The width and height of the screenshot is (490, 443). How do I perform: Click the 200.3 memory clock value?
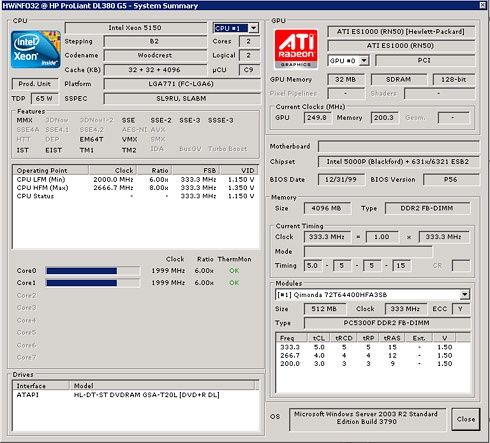[x=384, y=117]
